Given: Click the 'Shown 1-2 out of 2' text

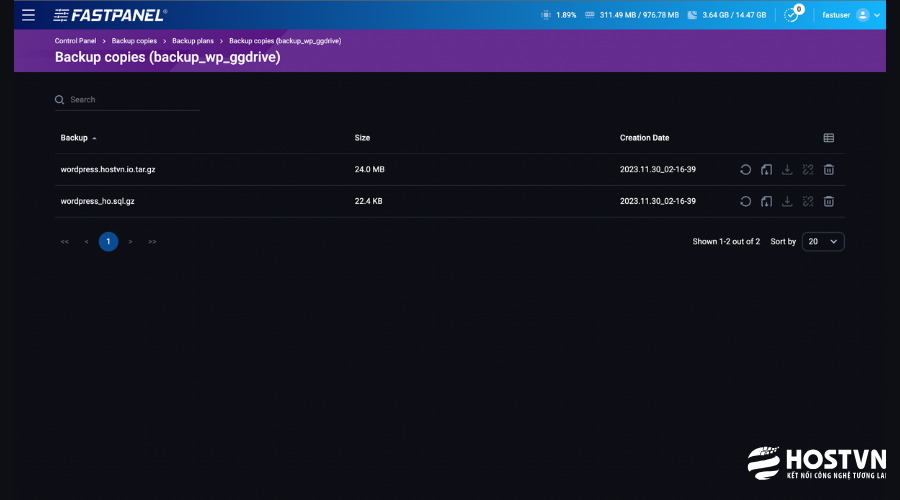Looking at the screenshot, I should point(726,242).
